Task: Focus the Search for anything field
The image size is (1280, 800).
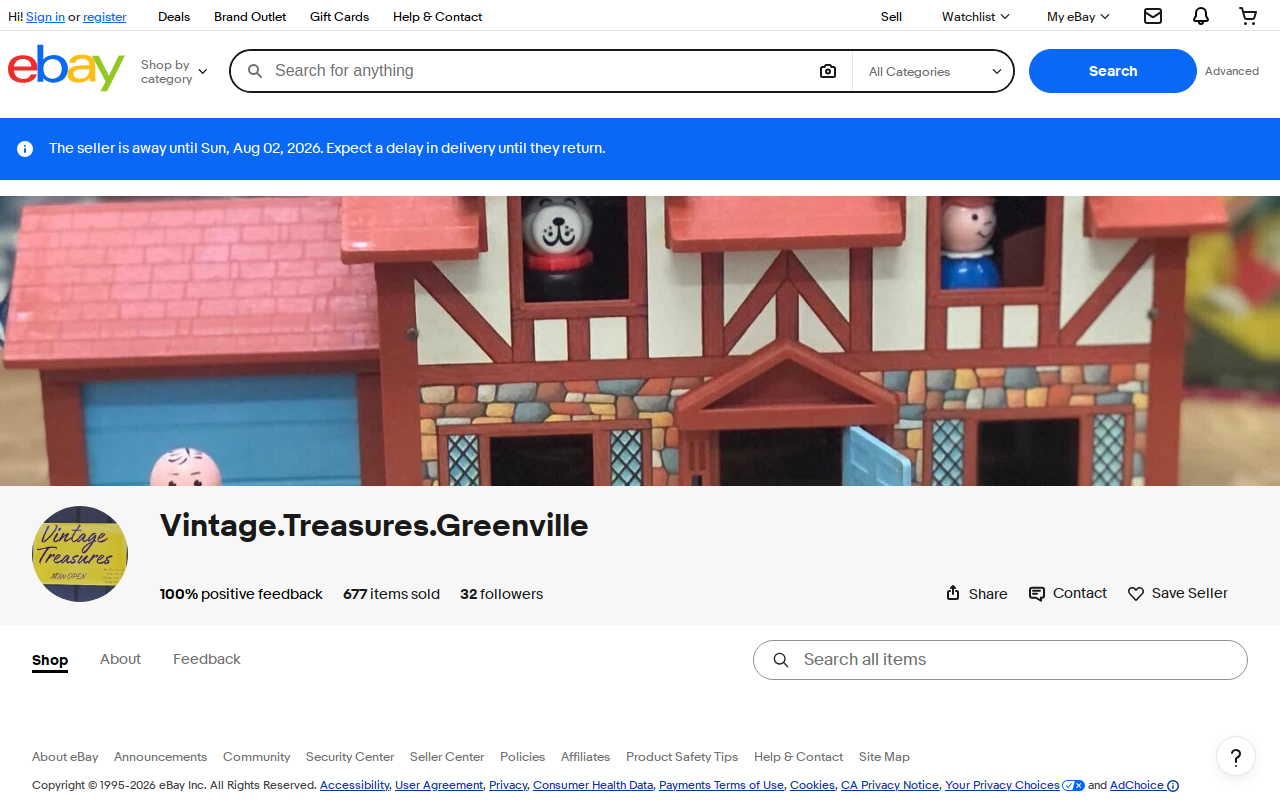Action: click(540, 71)
